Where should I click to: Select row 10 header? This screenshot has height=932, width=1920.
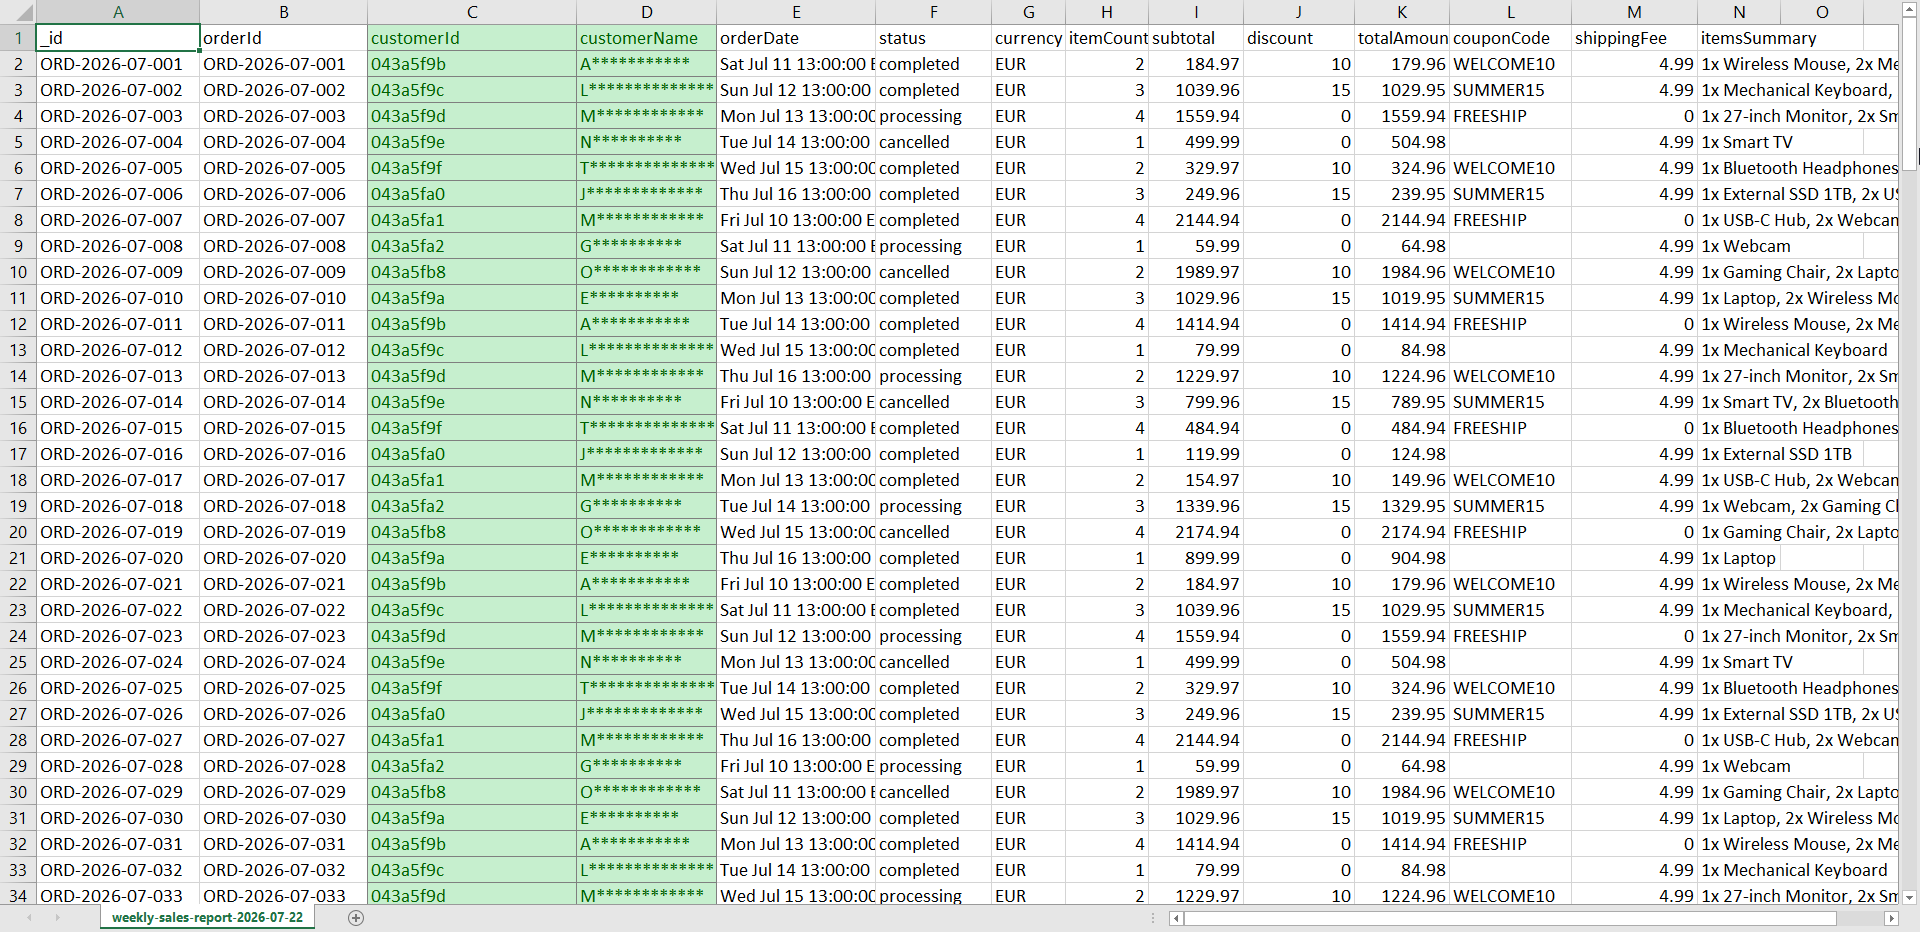point(18,272)
